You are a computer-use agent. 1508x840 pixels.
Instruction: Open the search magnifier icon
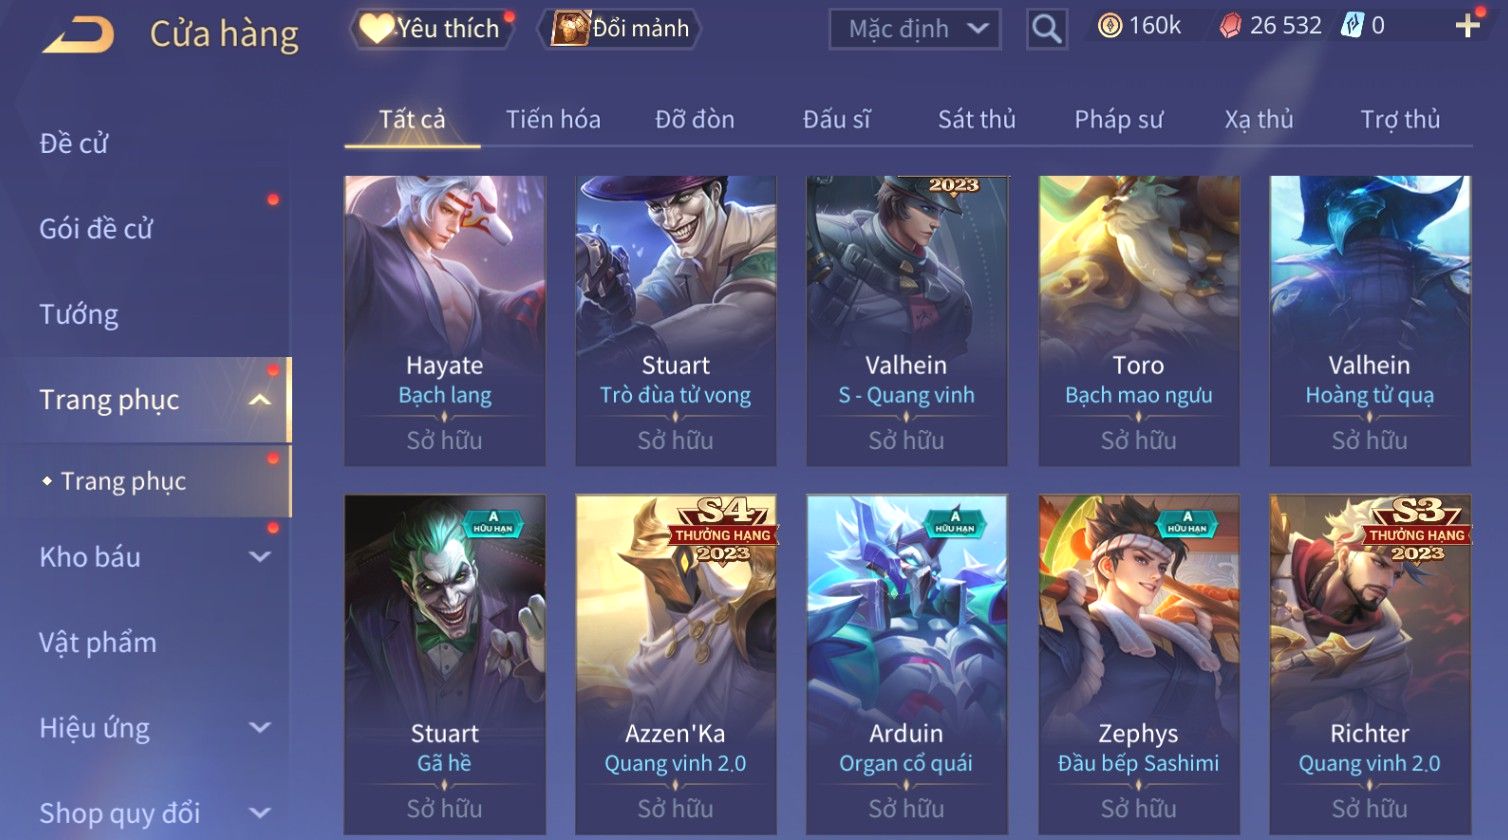coord(1046,29)
